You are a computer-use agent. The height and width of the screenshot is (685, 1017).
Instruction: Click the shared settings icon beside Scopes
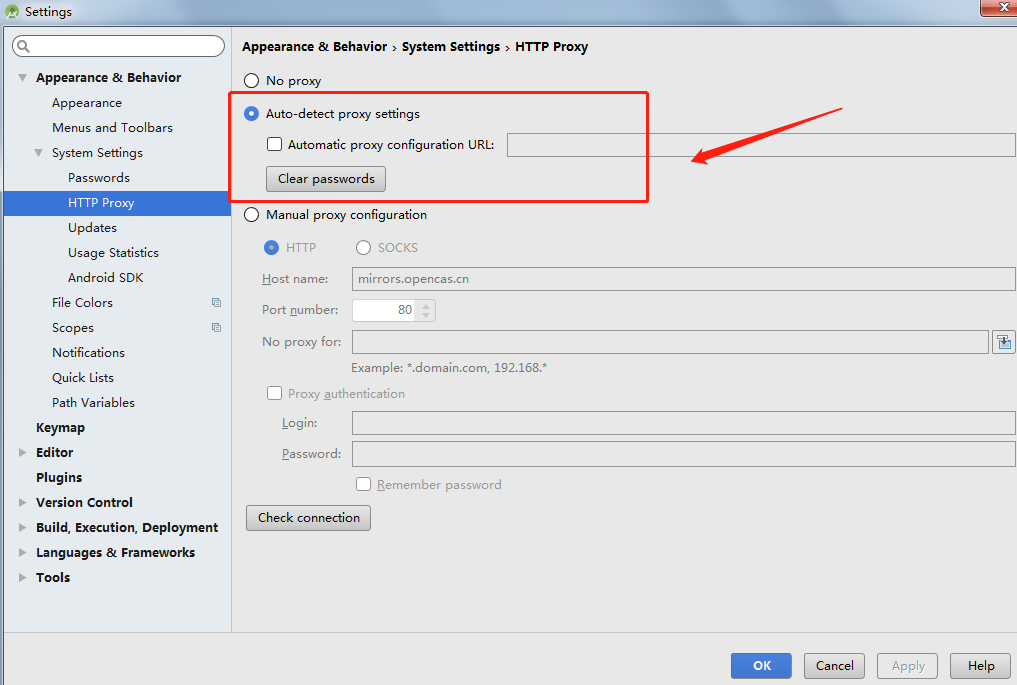pos(216,327)
